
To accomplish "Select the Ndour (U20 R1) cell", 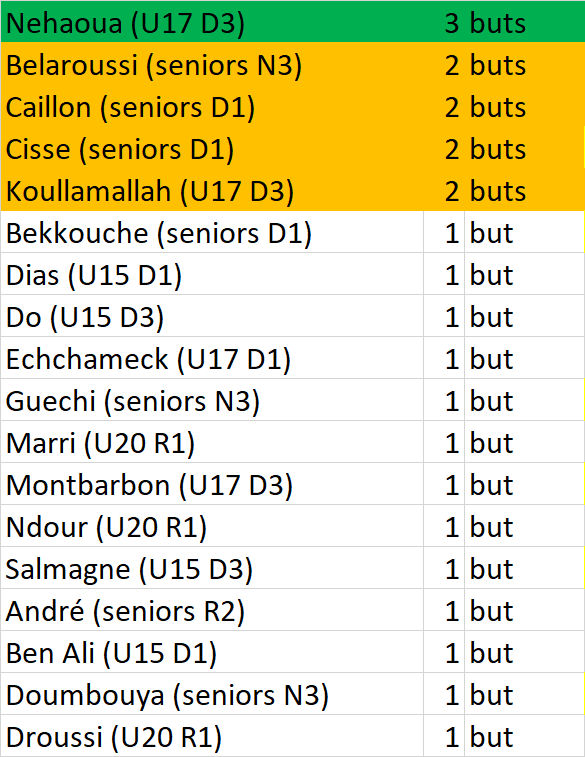I will click(212, 526).
